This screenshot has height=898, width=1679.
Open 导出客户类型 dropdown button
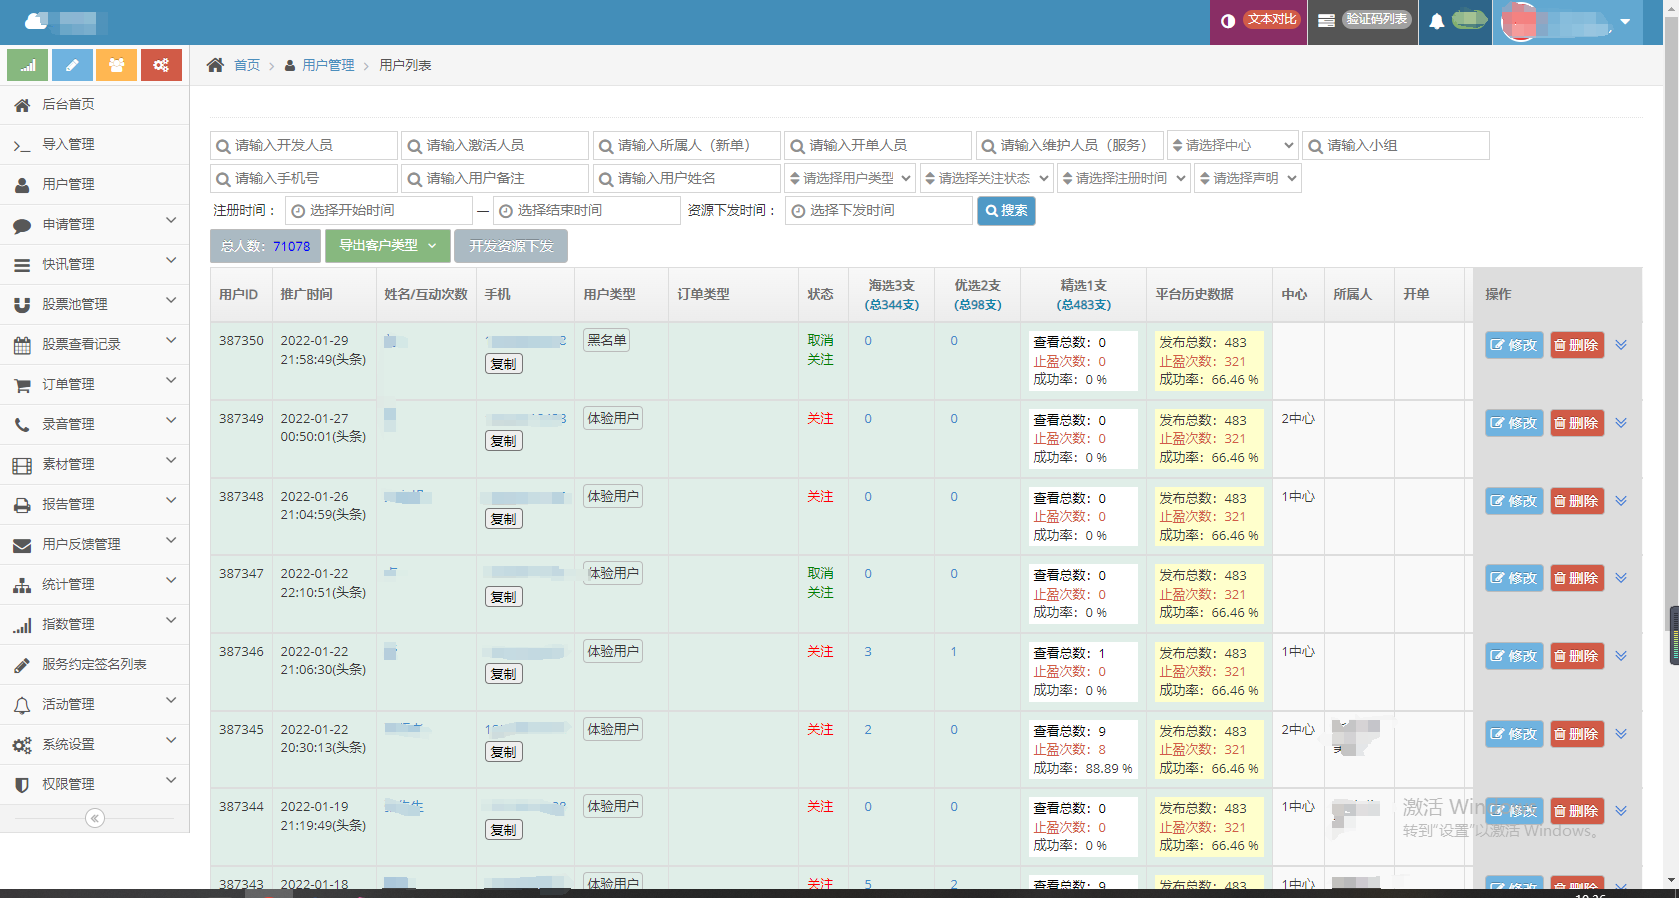point(387,246)
